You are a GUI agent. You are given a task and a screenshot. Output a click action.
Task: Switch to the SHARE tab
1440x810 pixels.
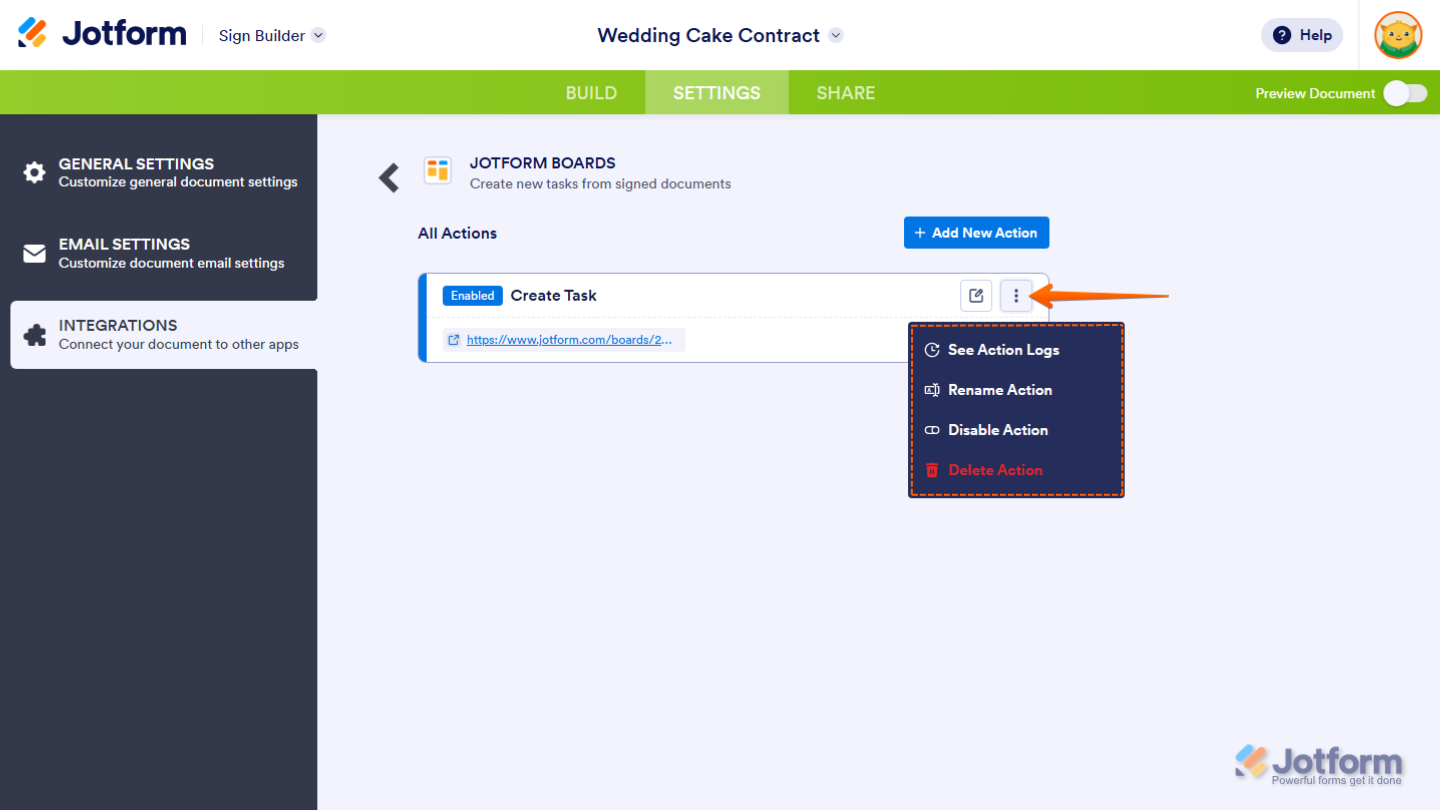coord(845,93)
